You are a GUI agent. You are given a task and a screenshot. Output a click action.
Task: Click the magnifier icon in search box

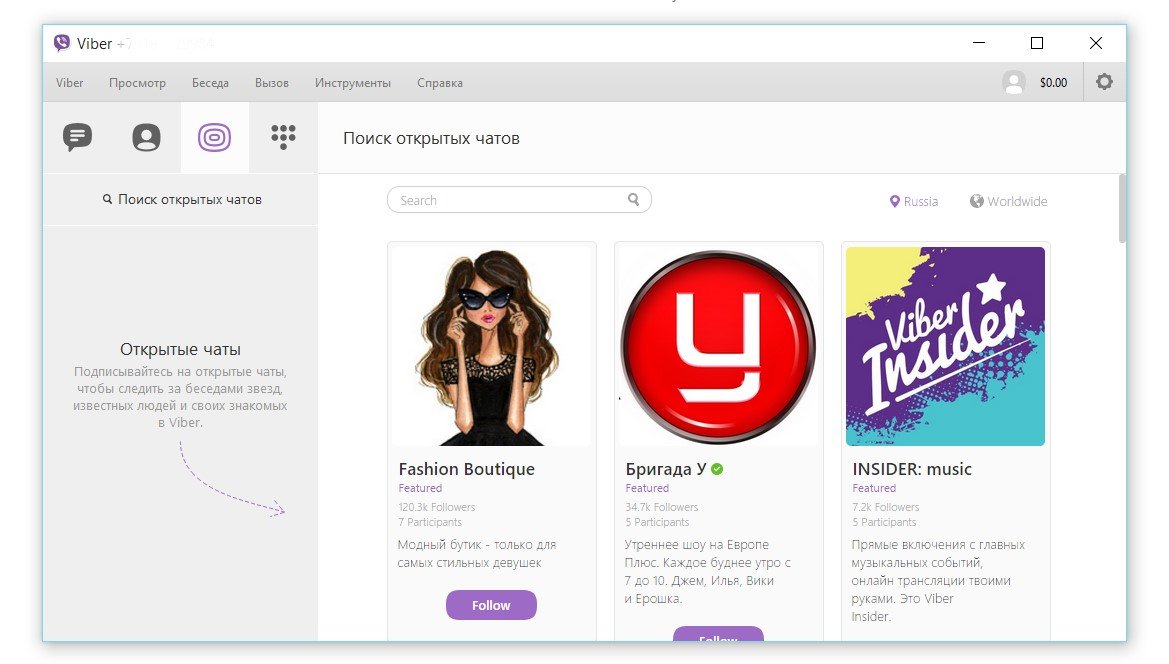point(633,199)
